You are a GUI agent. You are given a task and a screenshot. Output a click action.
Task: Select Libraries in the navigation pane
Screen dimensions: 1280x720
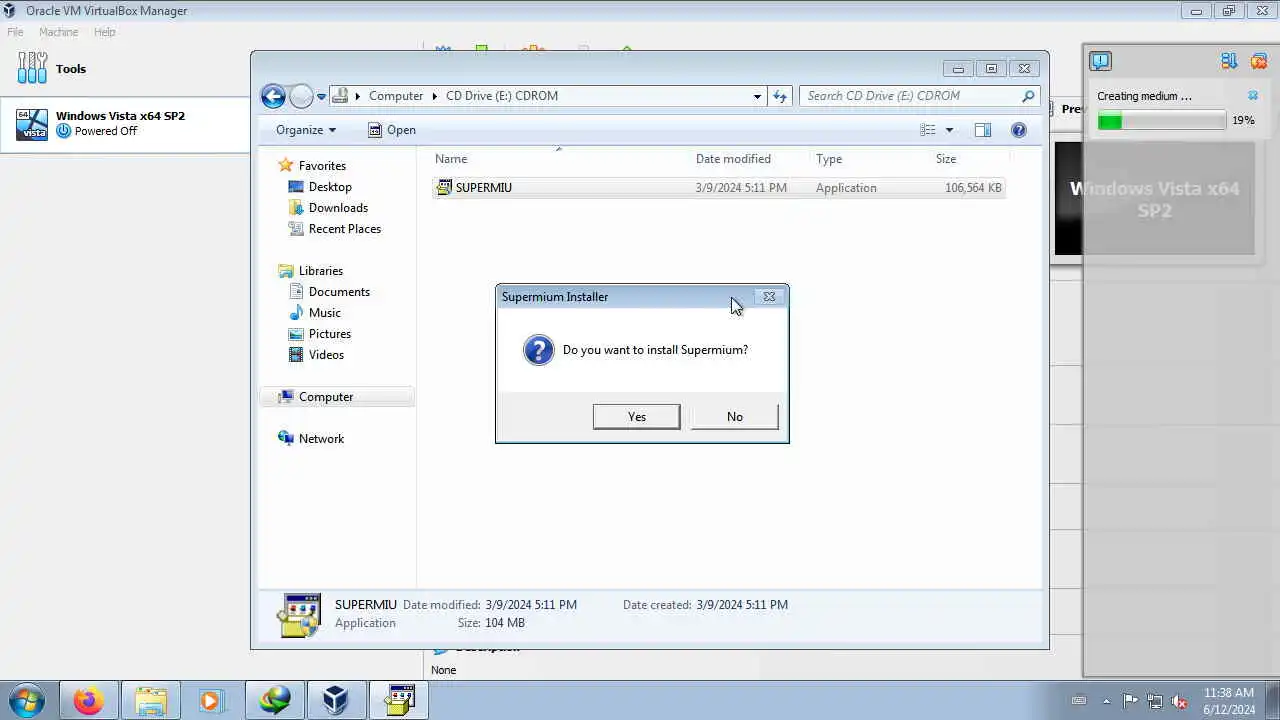320,271
